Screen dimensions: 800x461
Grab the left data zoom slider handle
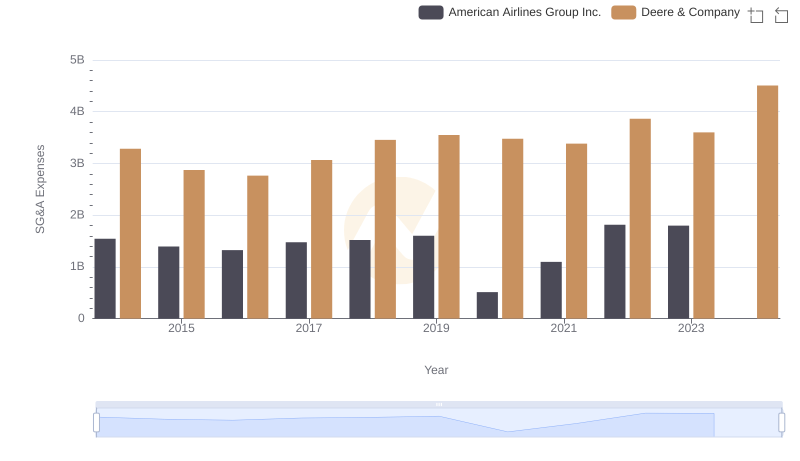(96, 422)
